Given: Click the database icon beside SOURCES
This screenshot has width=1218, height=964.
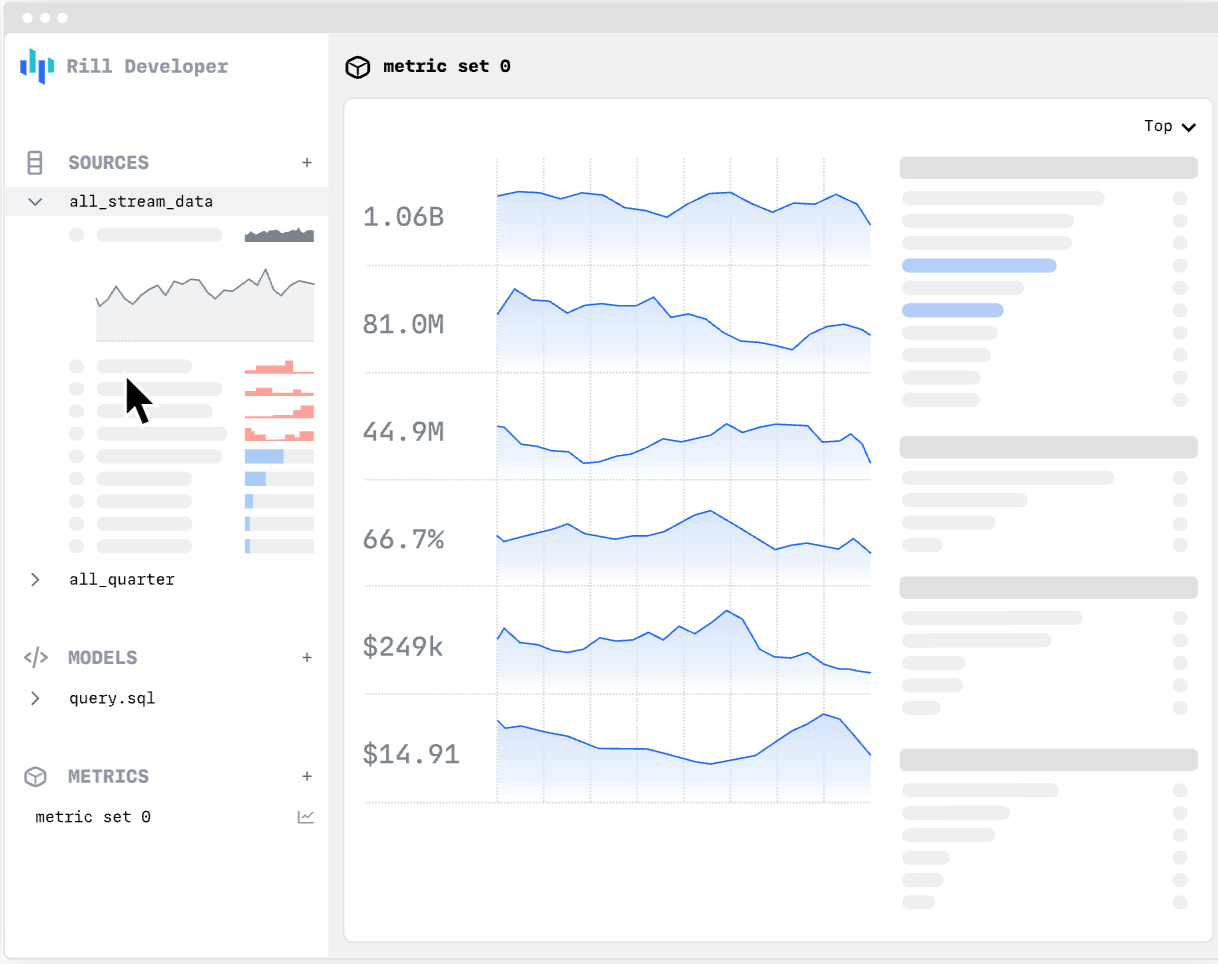Looking at the screenshot, I should tap(36, 162).
